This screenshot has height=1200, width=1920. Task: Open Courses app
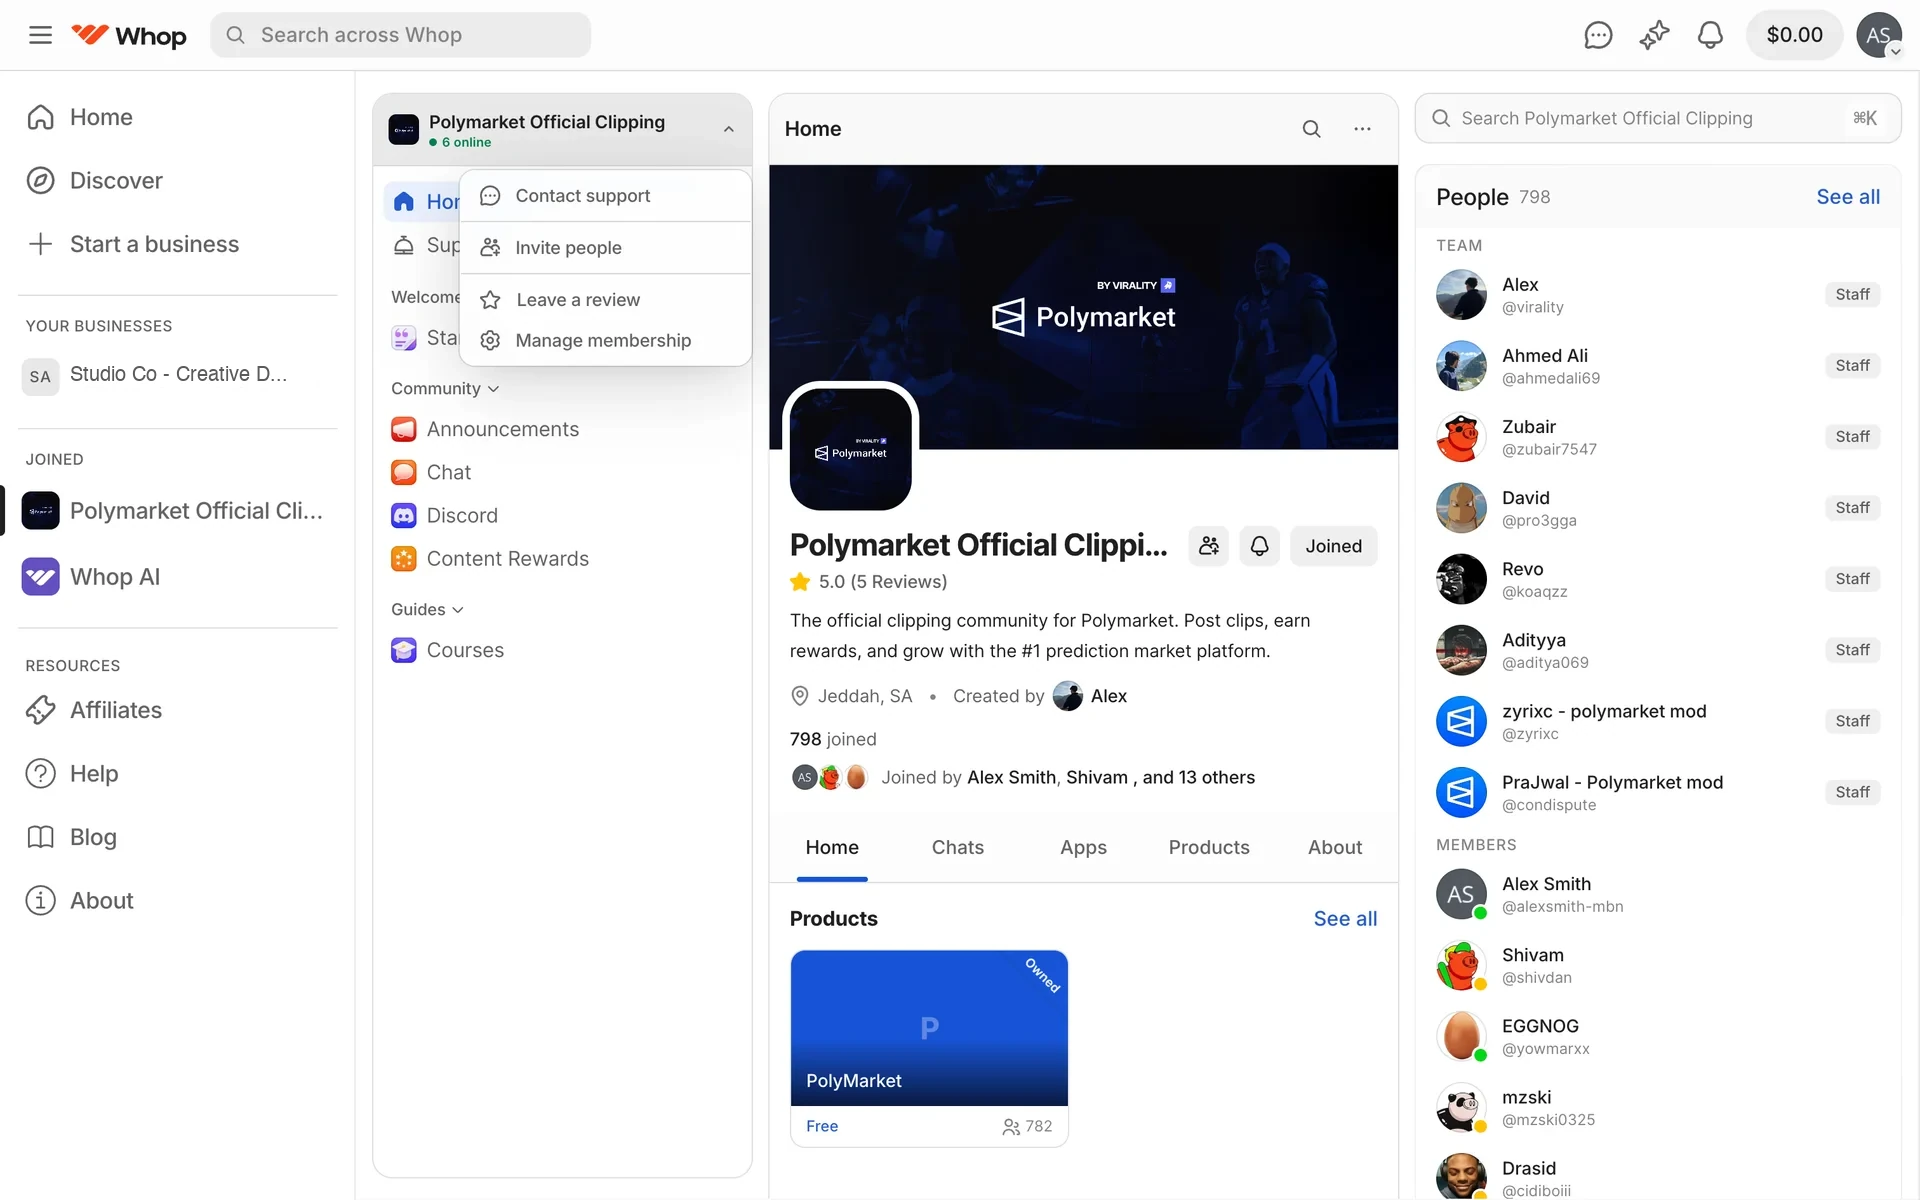[x=562, y=650]
